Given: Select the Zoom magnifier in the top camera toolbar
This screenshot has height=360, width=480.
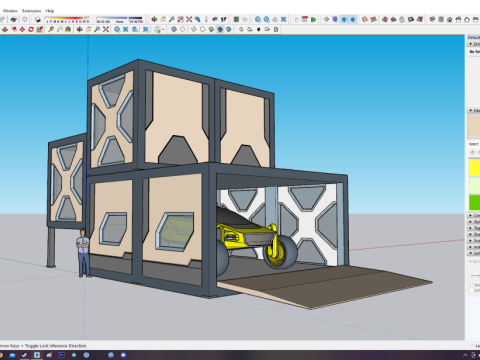Looking at the screenshot, I should pyautogui.click(x=171, y=19).
